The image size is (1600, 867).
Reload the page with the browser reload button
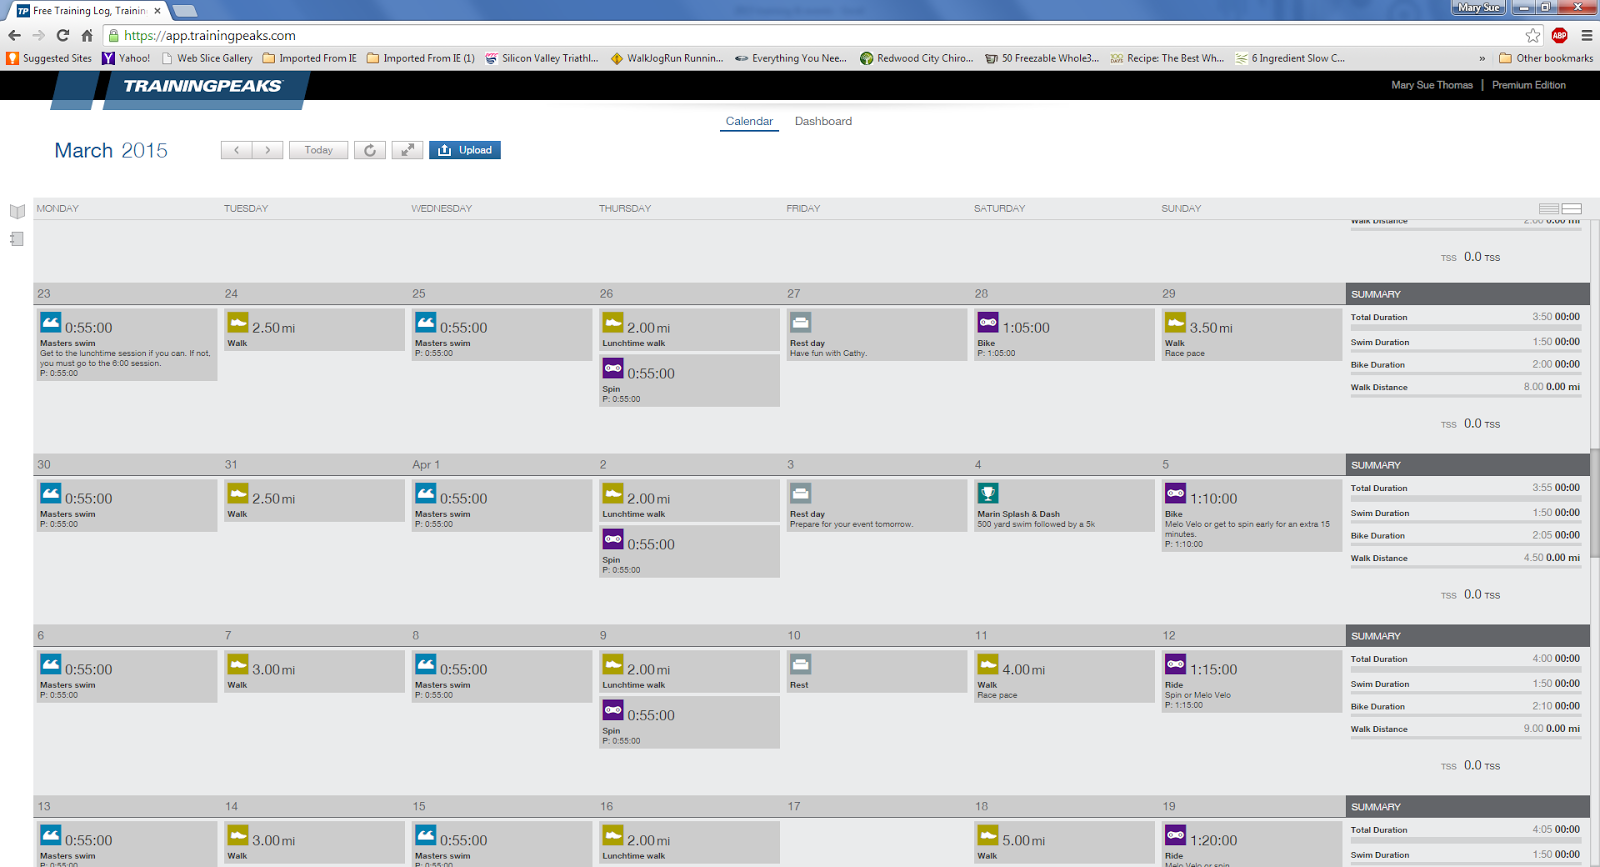63,36
